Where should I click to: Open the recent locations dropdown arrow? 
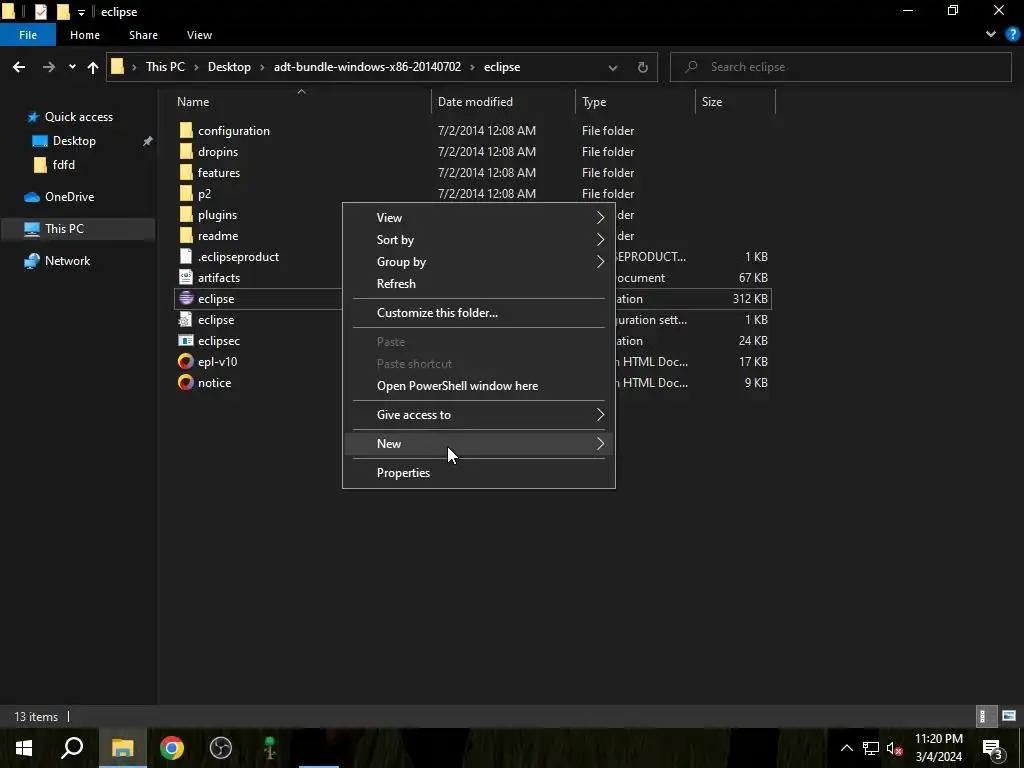tap(72, 67)
